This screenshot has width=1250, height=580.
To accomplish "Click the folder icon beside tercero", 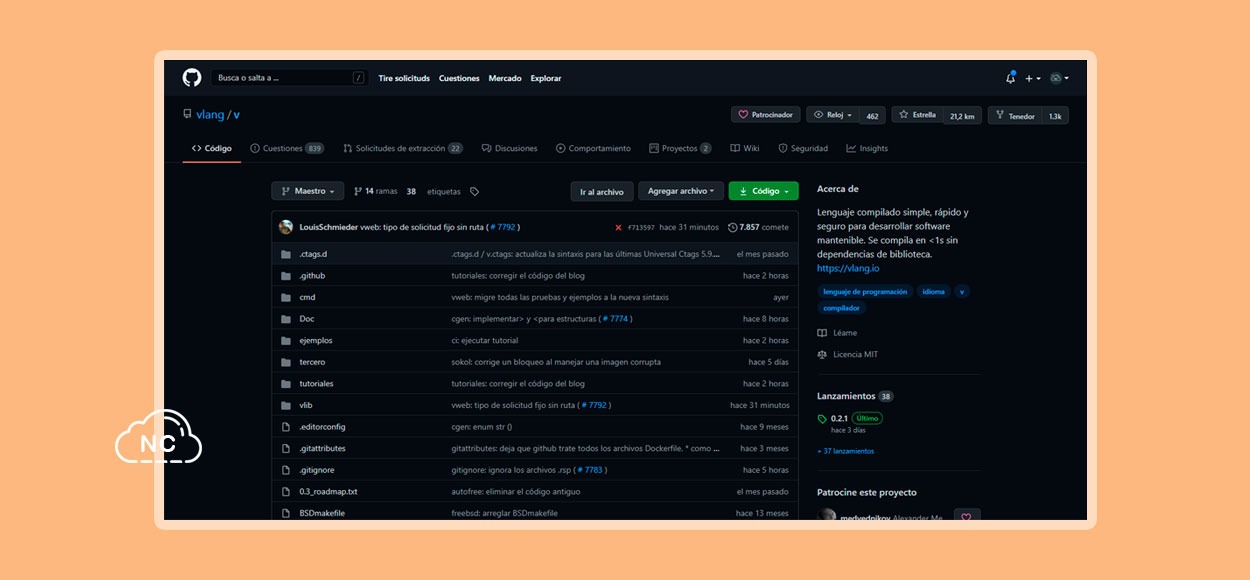I will point(286,362).
